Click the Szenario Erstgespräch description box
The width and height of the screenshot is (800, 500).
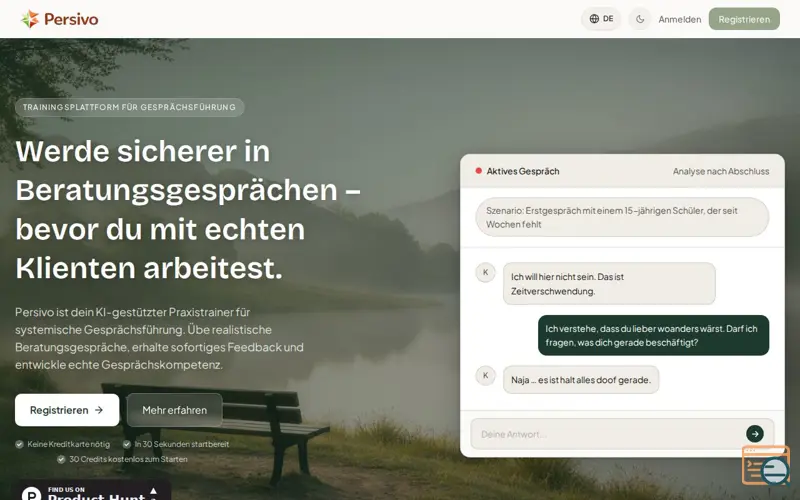(622, 217)
